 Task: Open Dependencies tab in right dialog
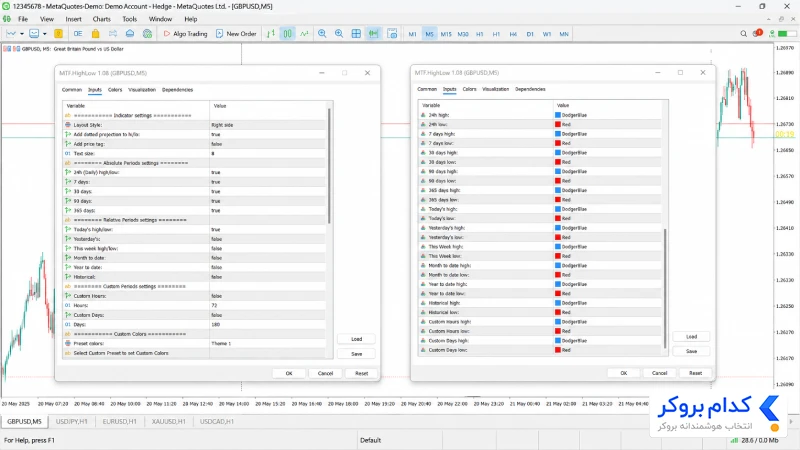[530, 89]
